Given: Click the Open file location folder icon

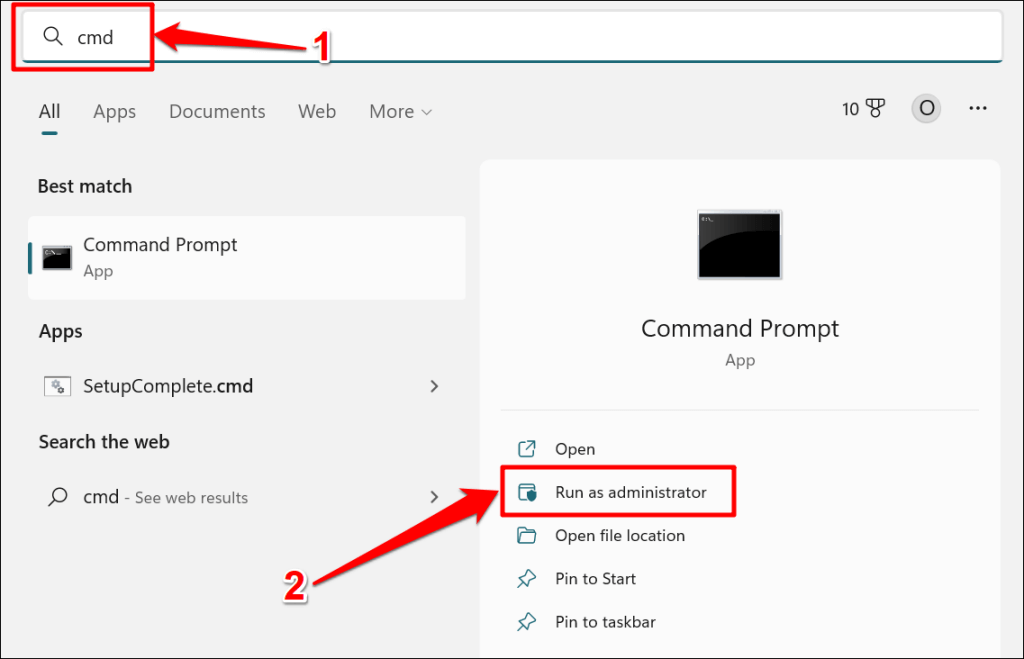Looking at the screenshot, I should (x=527, y=536).
